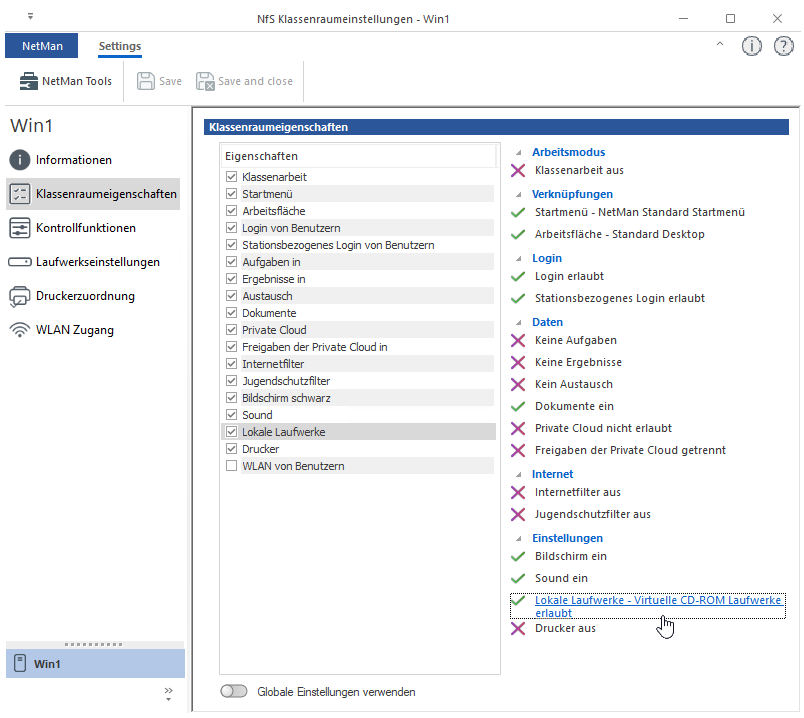
Task: Click the NetMan Tools label
Action: click(x=77, y=81)
